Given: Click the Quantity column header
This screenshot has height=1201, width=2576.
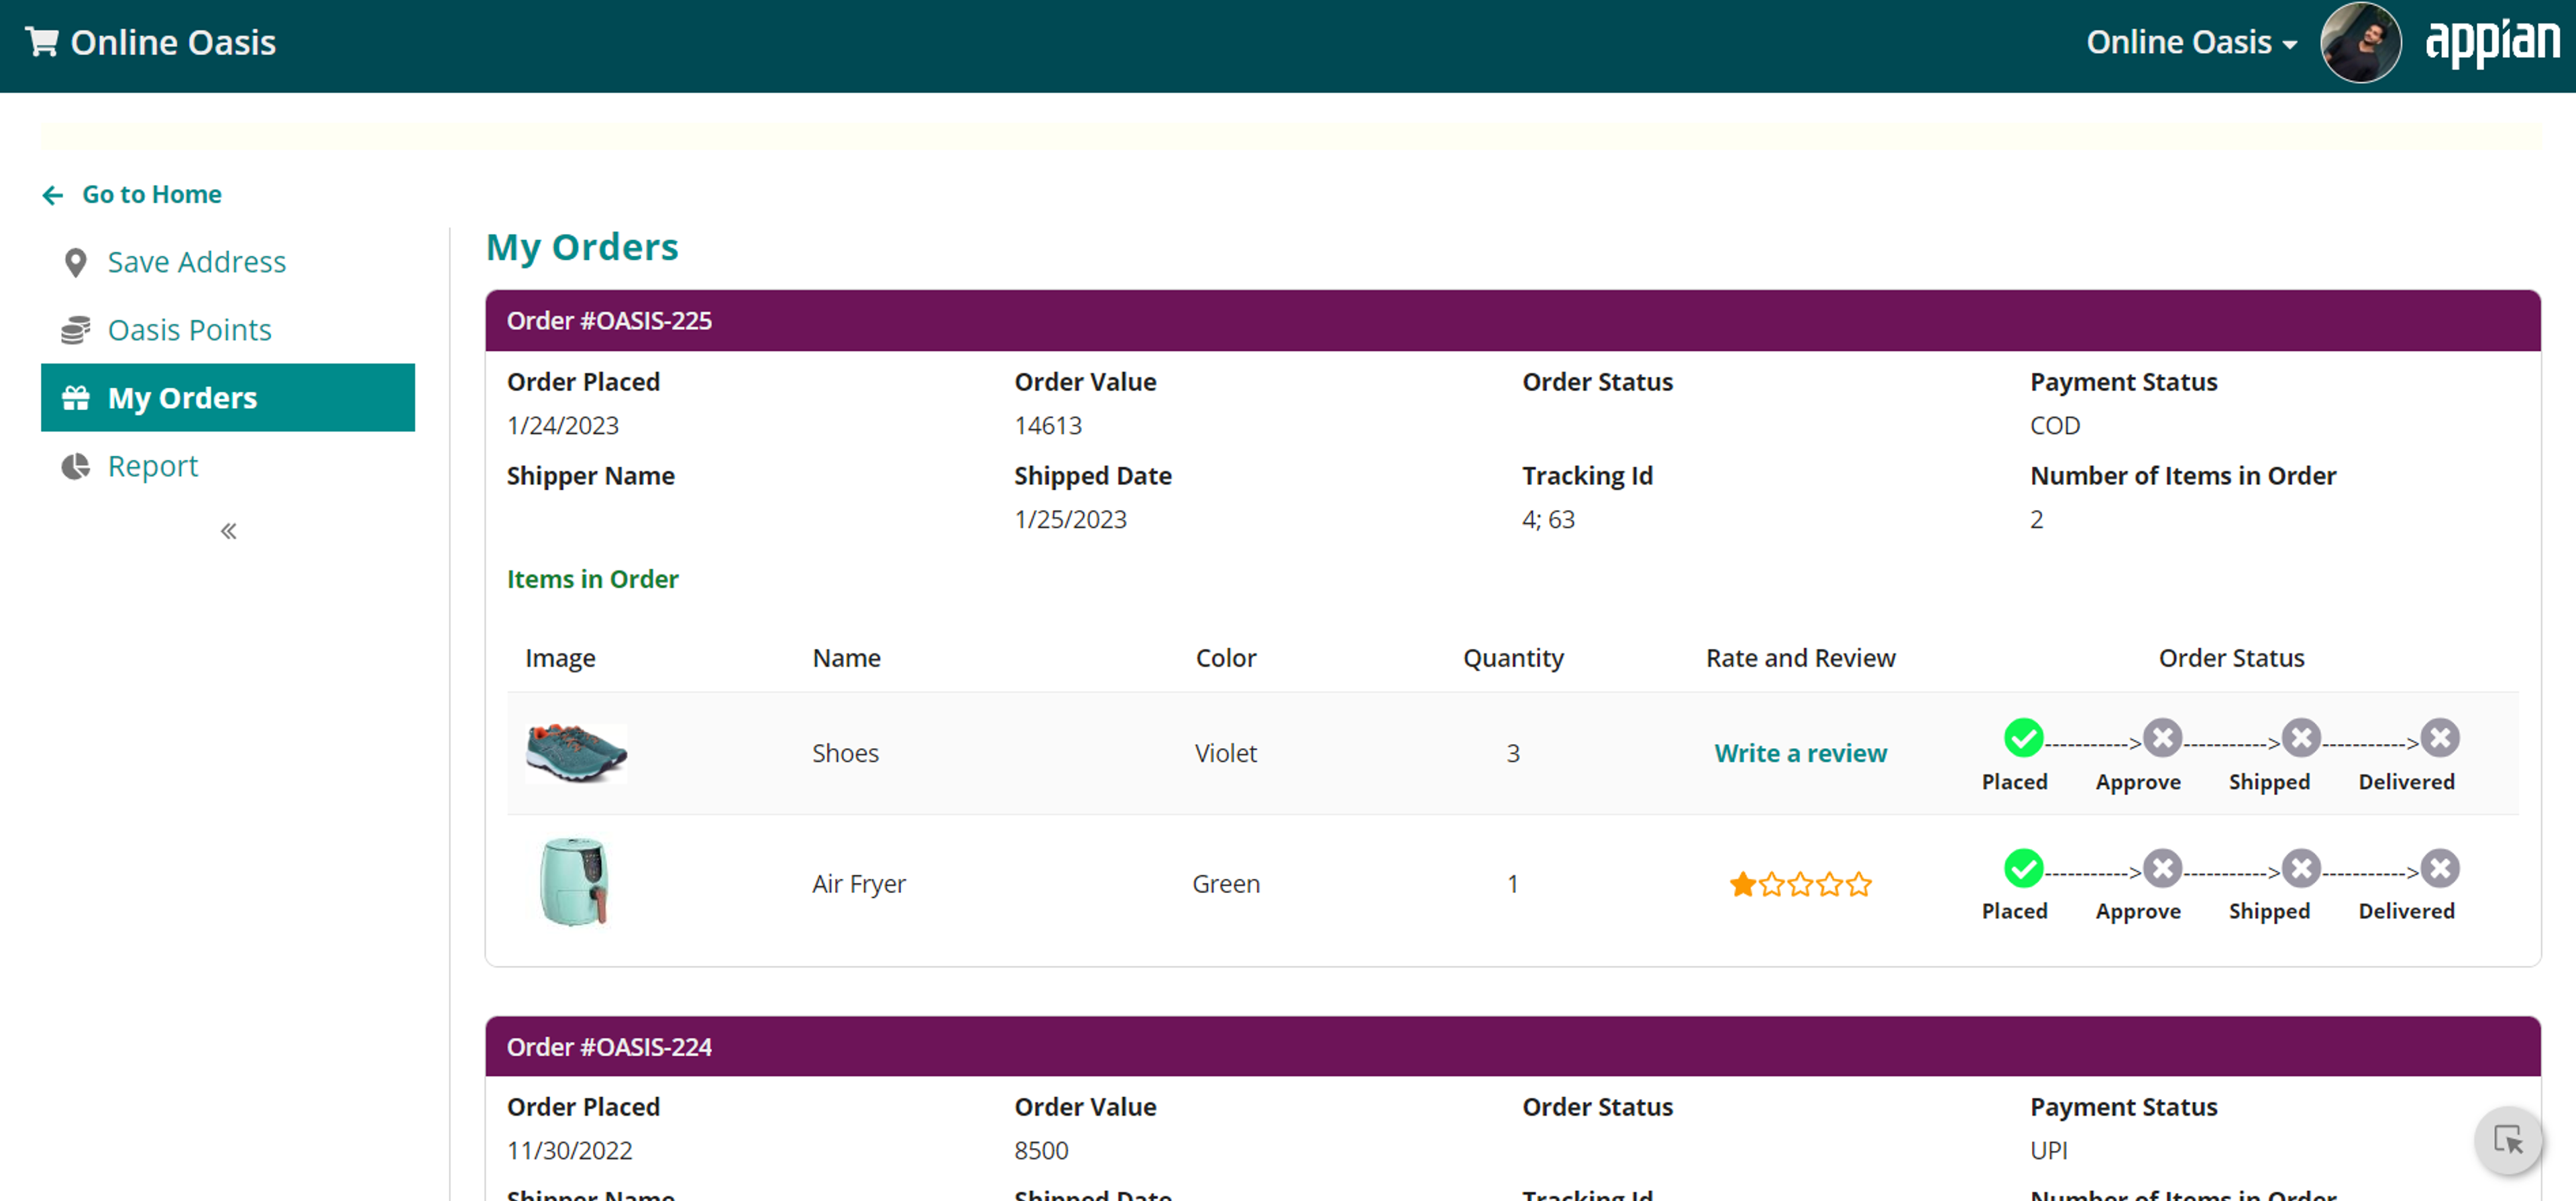Looking at the screenshot, I should click(x=1513, y=658).
